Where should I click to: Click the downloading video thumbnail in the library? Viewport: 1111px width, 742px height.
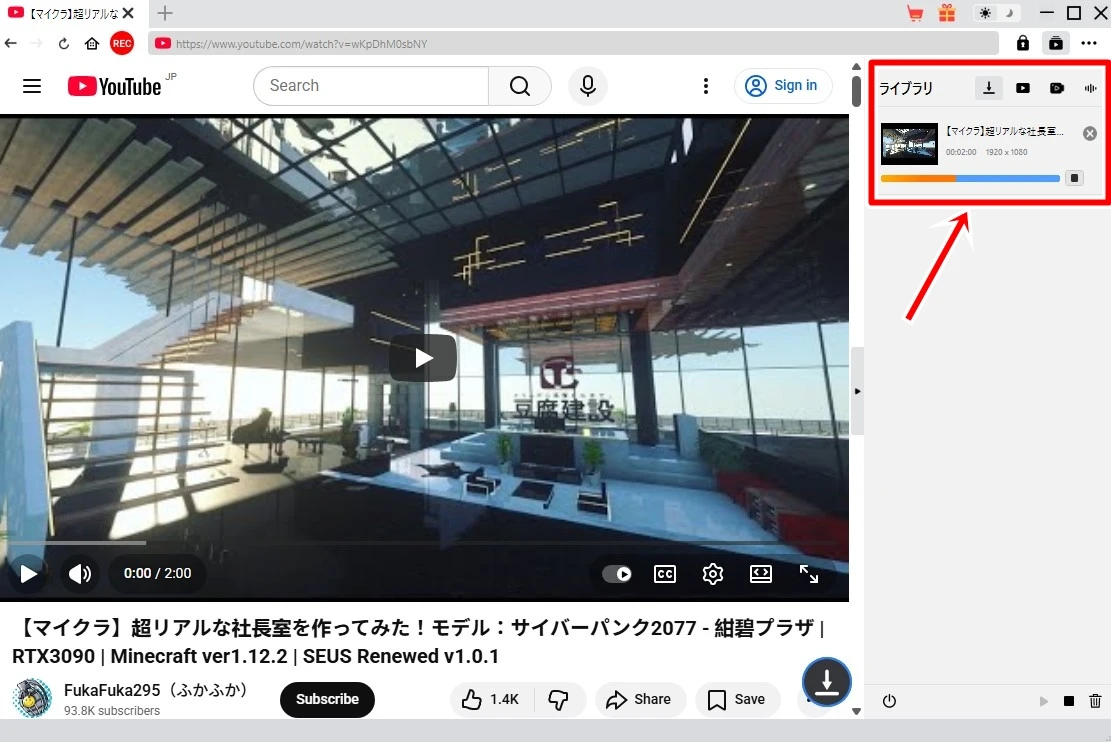(908, 143)
